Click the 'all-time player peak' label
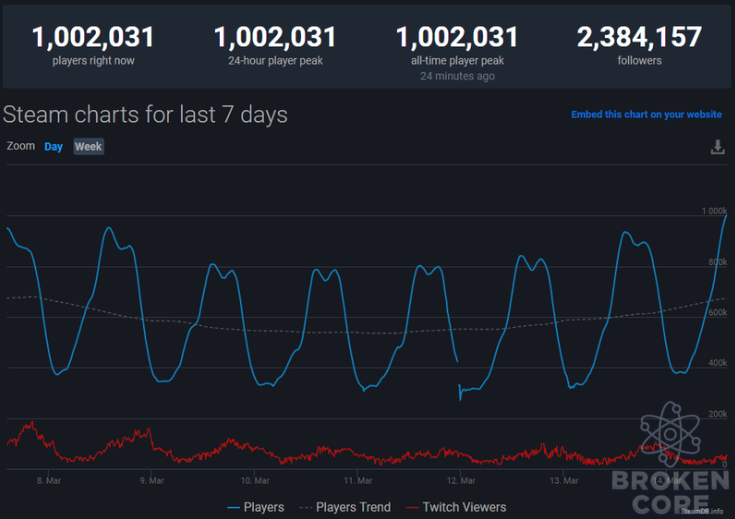The width and height of the screenshot is (735, 519). tap(458, 61)
